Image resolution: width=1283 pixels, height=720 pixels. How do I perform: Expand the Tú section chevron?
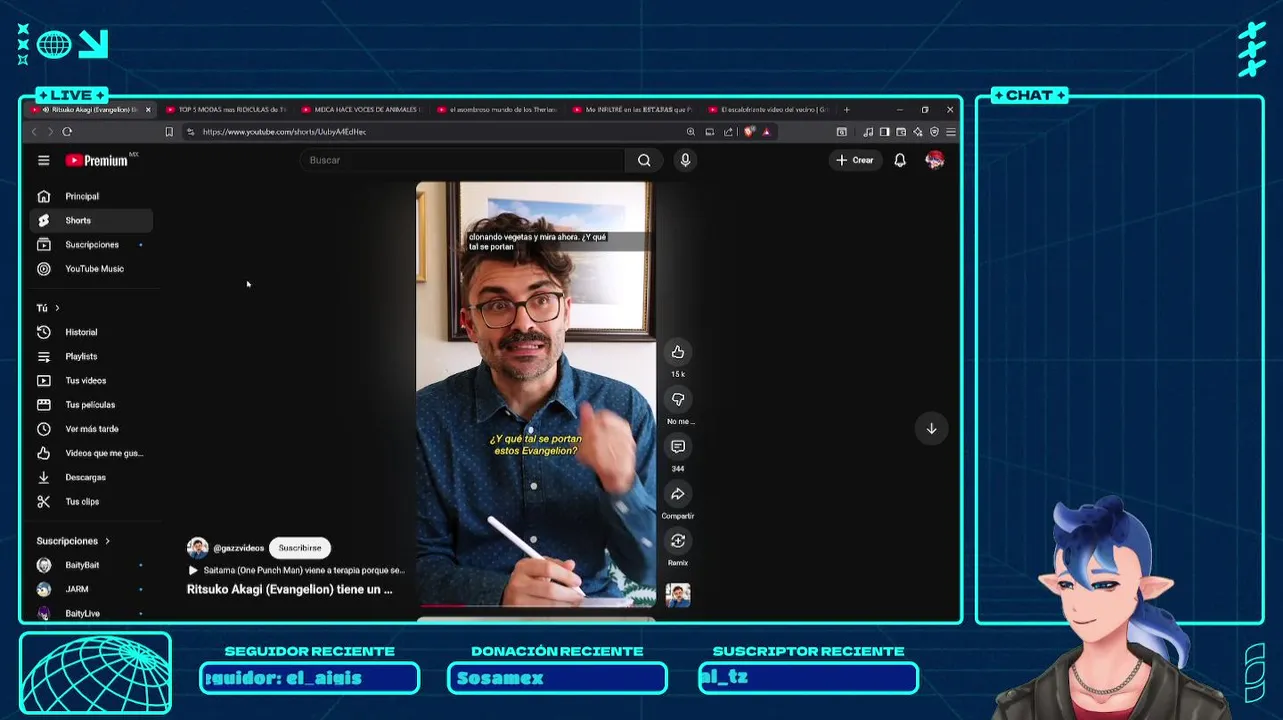[57, 308]
